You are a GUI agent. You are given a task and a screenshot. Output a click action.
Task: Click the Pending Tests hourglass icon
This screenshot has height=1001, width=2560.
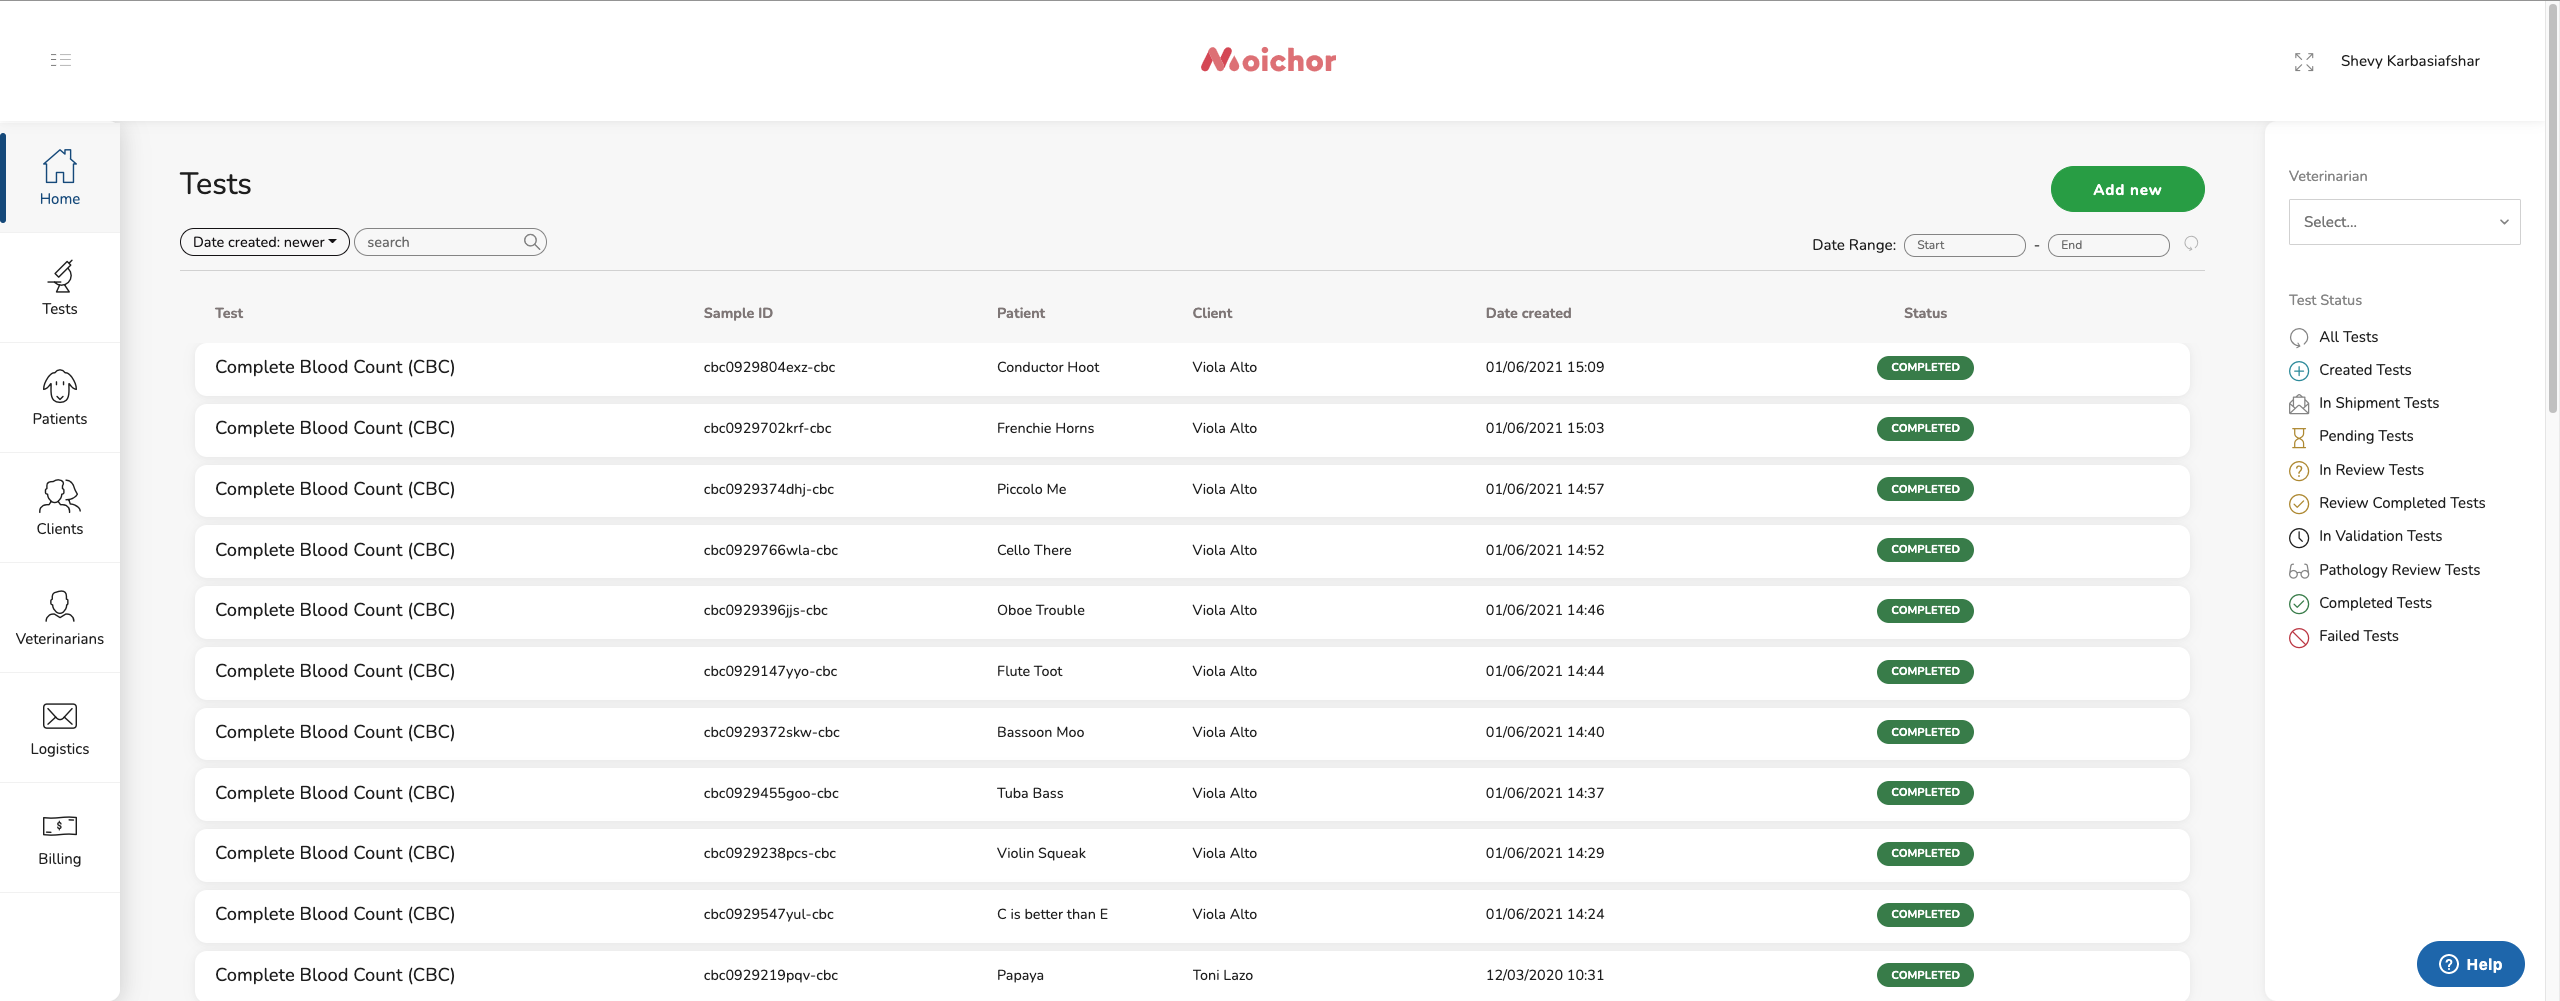2299,437
